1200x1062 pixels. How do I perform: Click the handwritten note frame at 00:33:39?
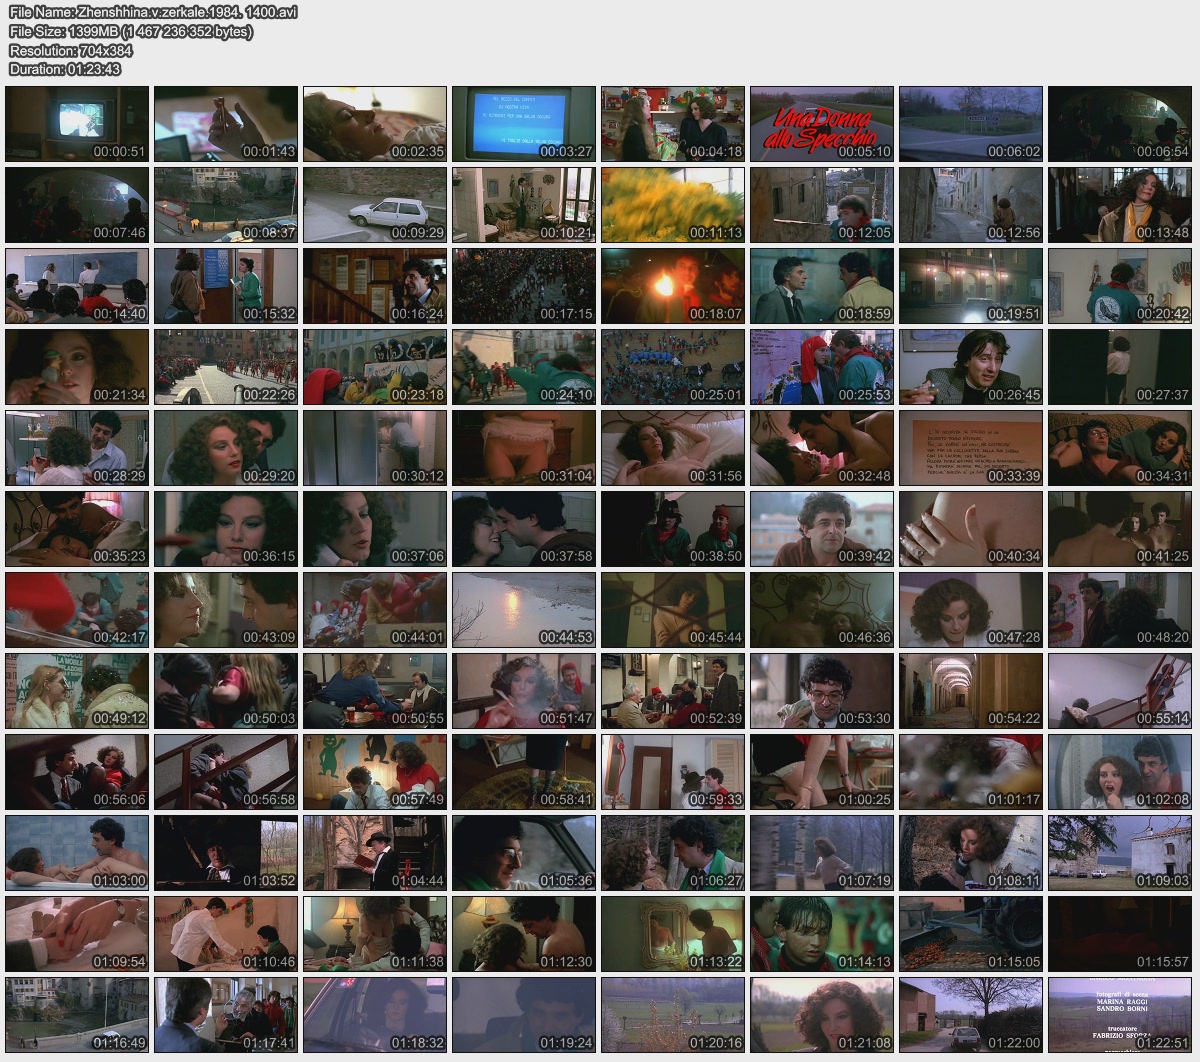tap(971, 448)
